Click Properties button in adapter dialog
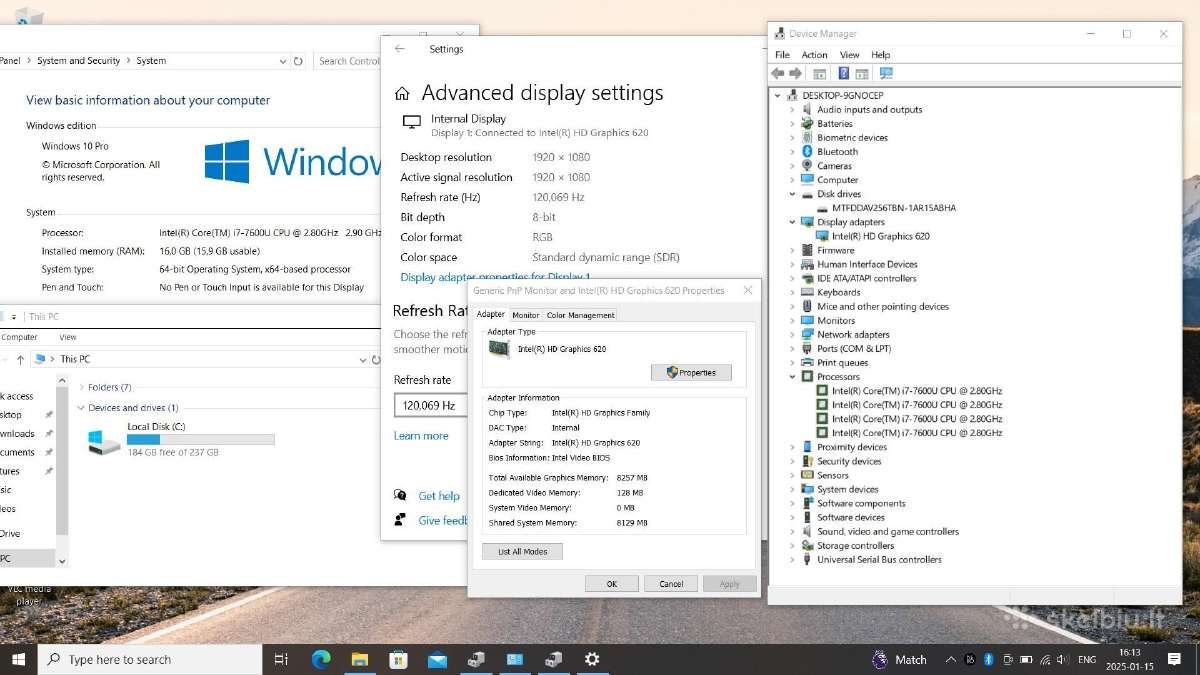Image resolution: width=1200 pixels, height=675 pixels. click(691, 372)
